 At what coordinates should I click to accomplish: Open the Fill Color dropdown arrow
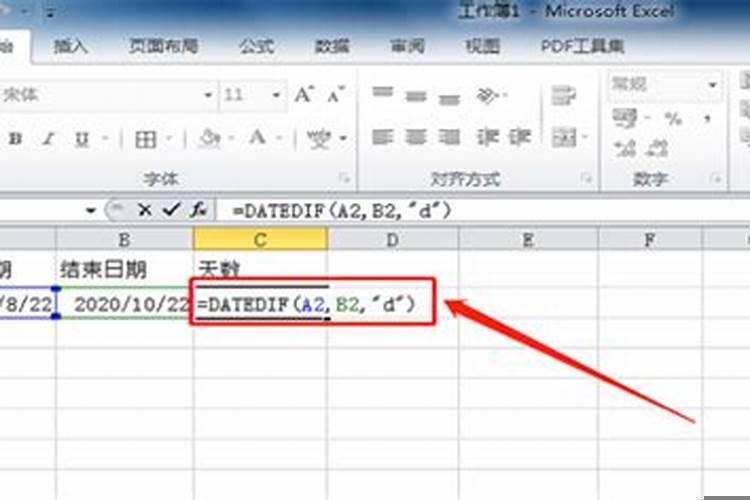pos(232,139)
